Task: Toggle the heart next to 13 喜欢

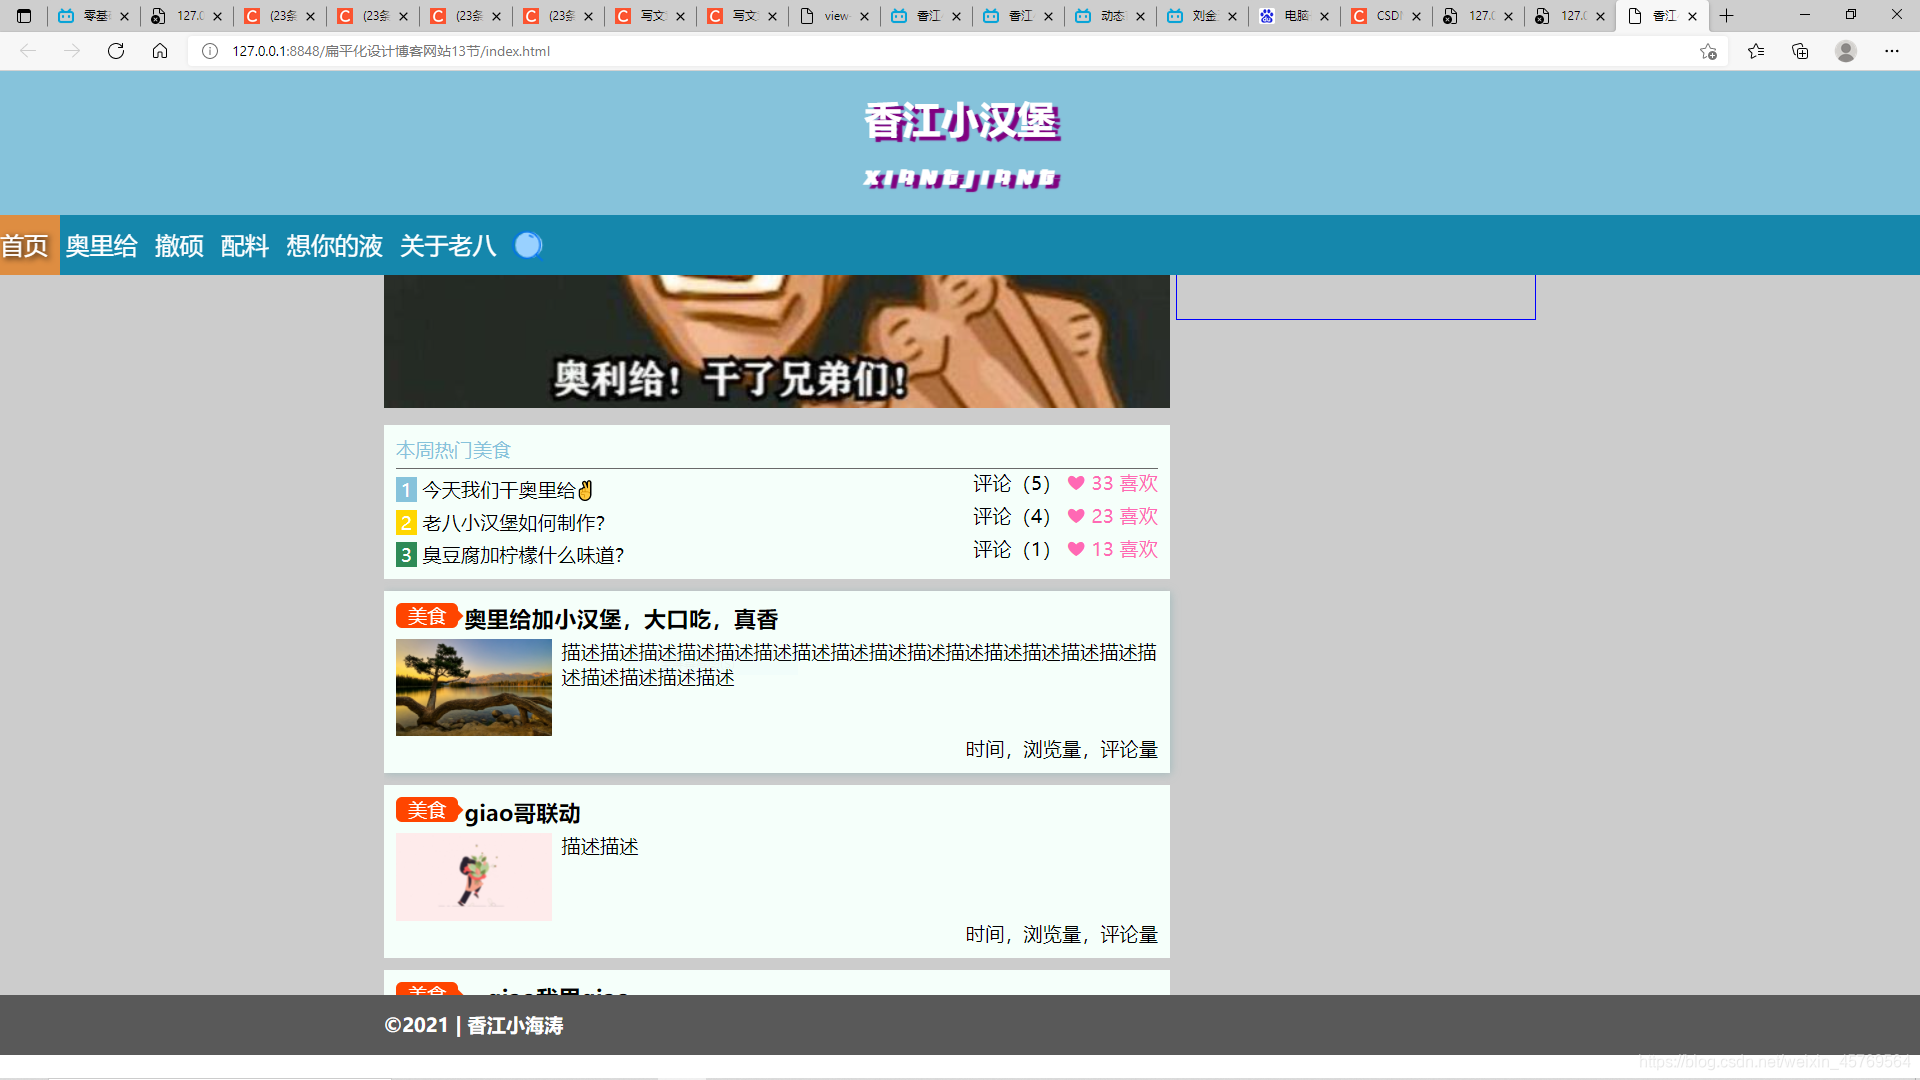Action: [x=1076, y=550]
